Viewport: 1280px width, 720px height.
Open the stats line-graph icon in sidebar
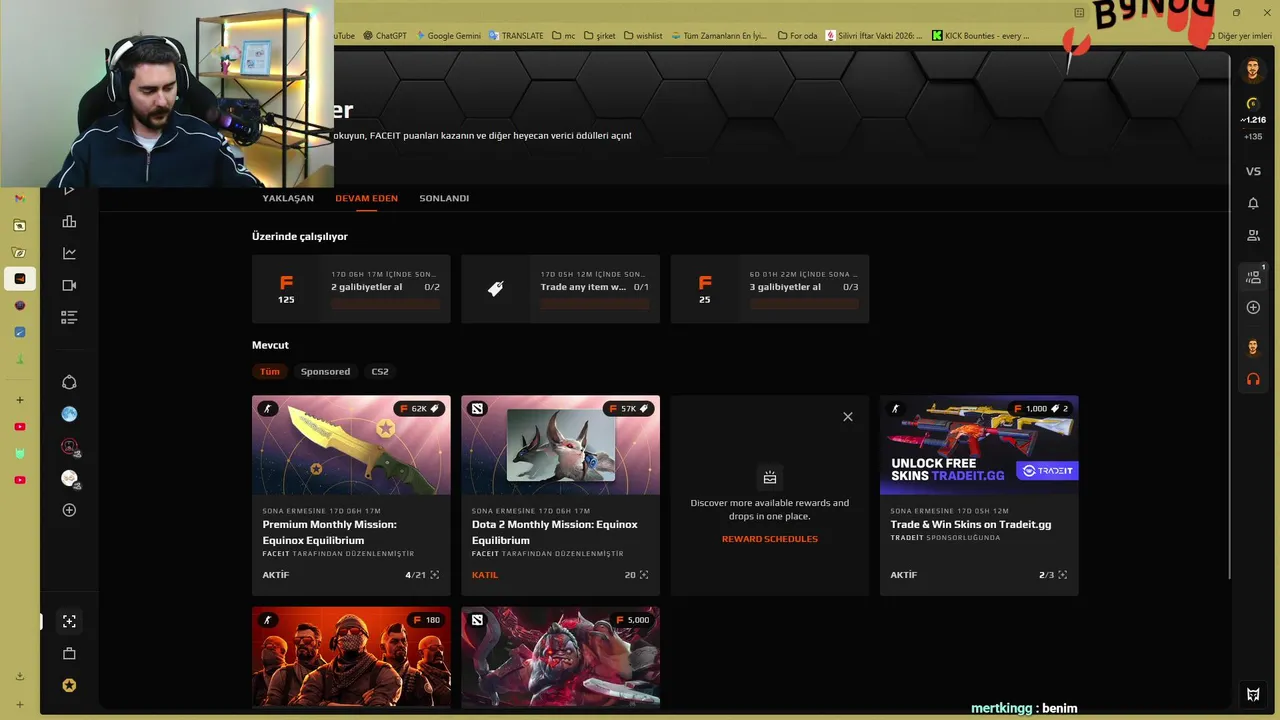click(69, 253)
